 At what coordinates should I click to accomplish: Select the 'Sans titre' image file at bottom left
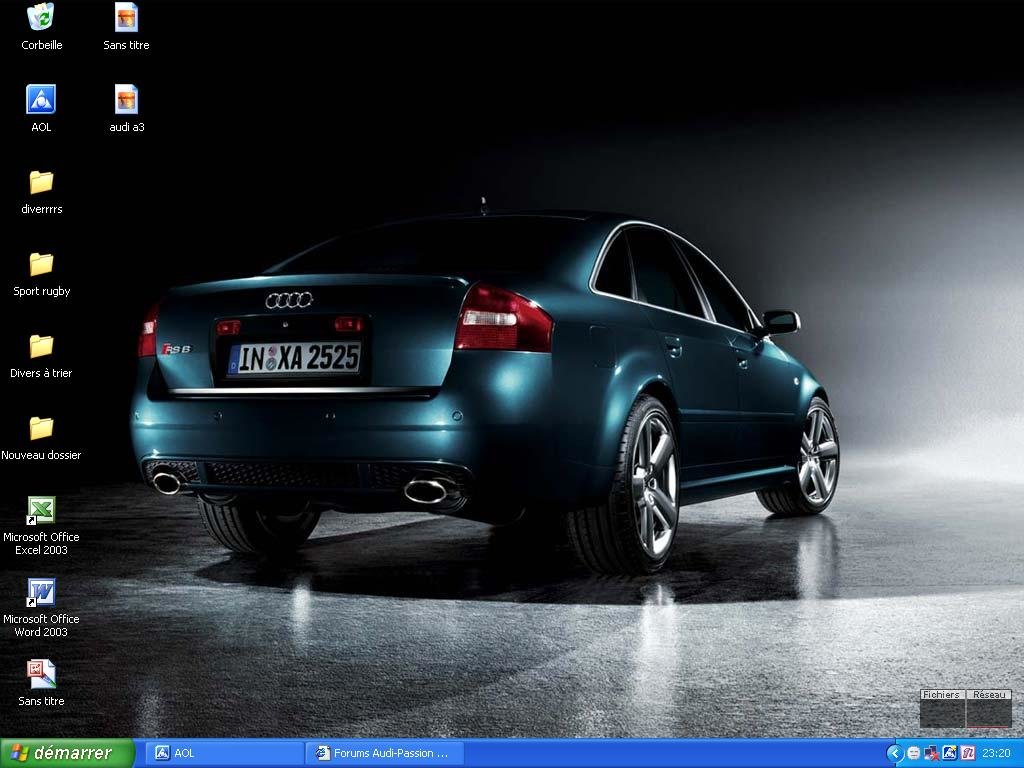point(41,674)
